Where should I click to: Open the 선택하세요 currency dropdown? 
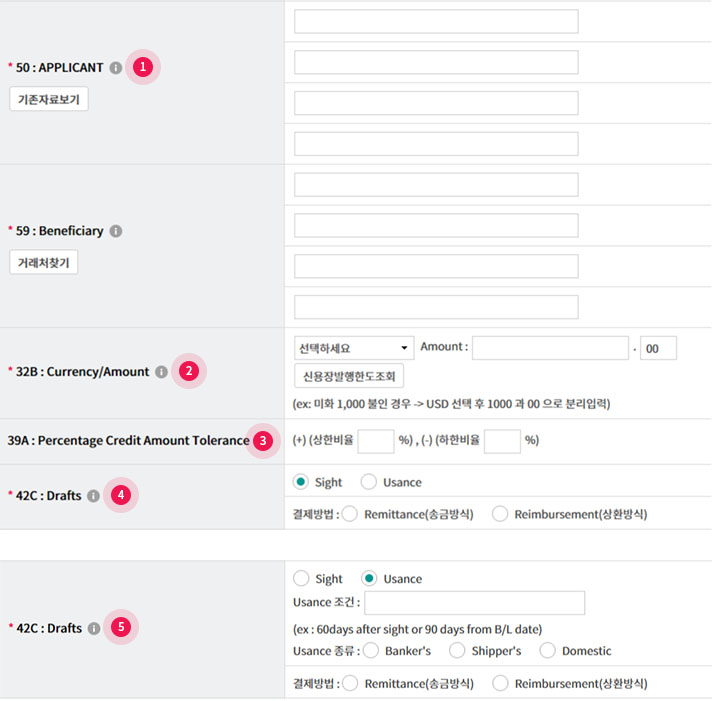tap(354, 348)
